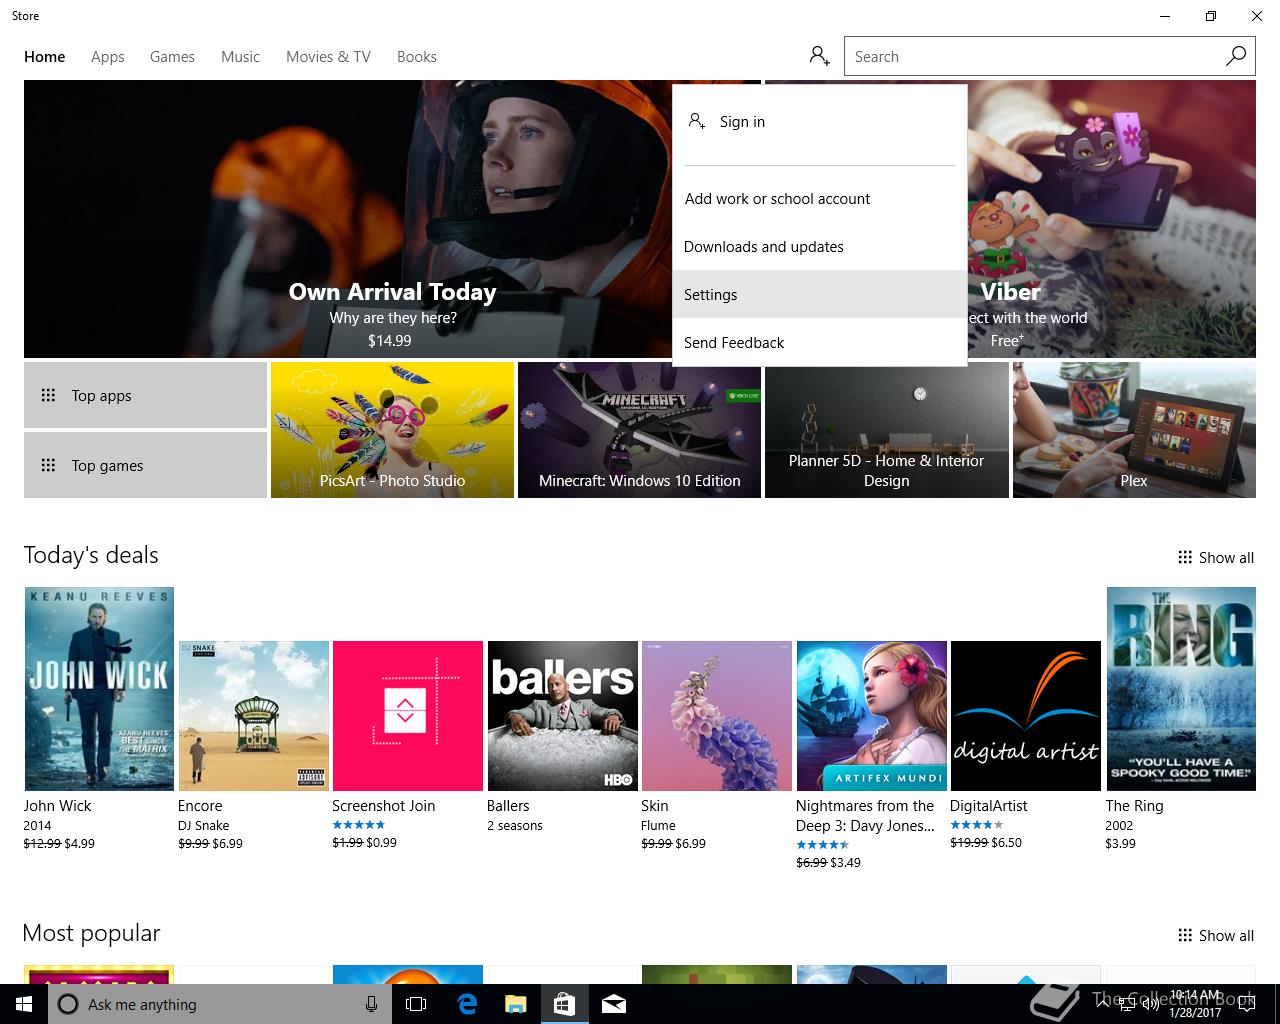Open the Mail app from the taskbar

tap(614, 1004)
